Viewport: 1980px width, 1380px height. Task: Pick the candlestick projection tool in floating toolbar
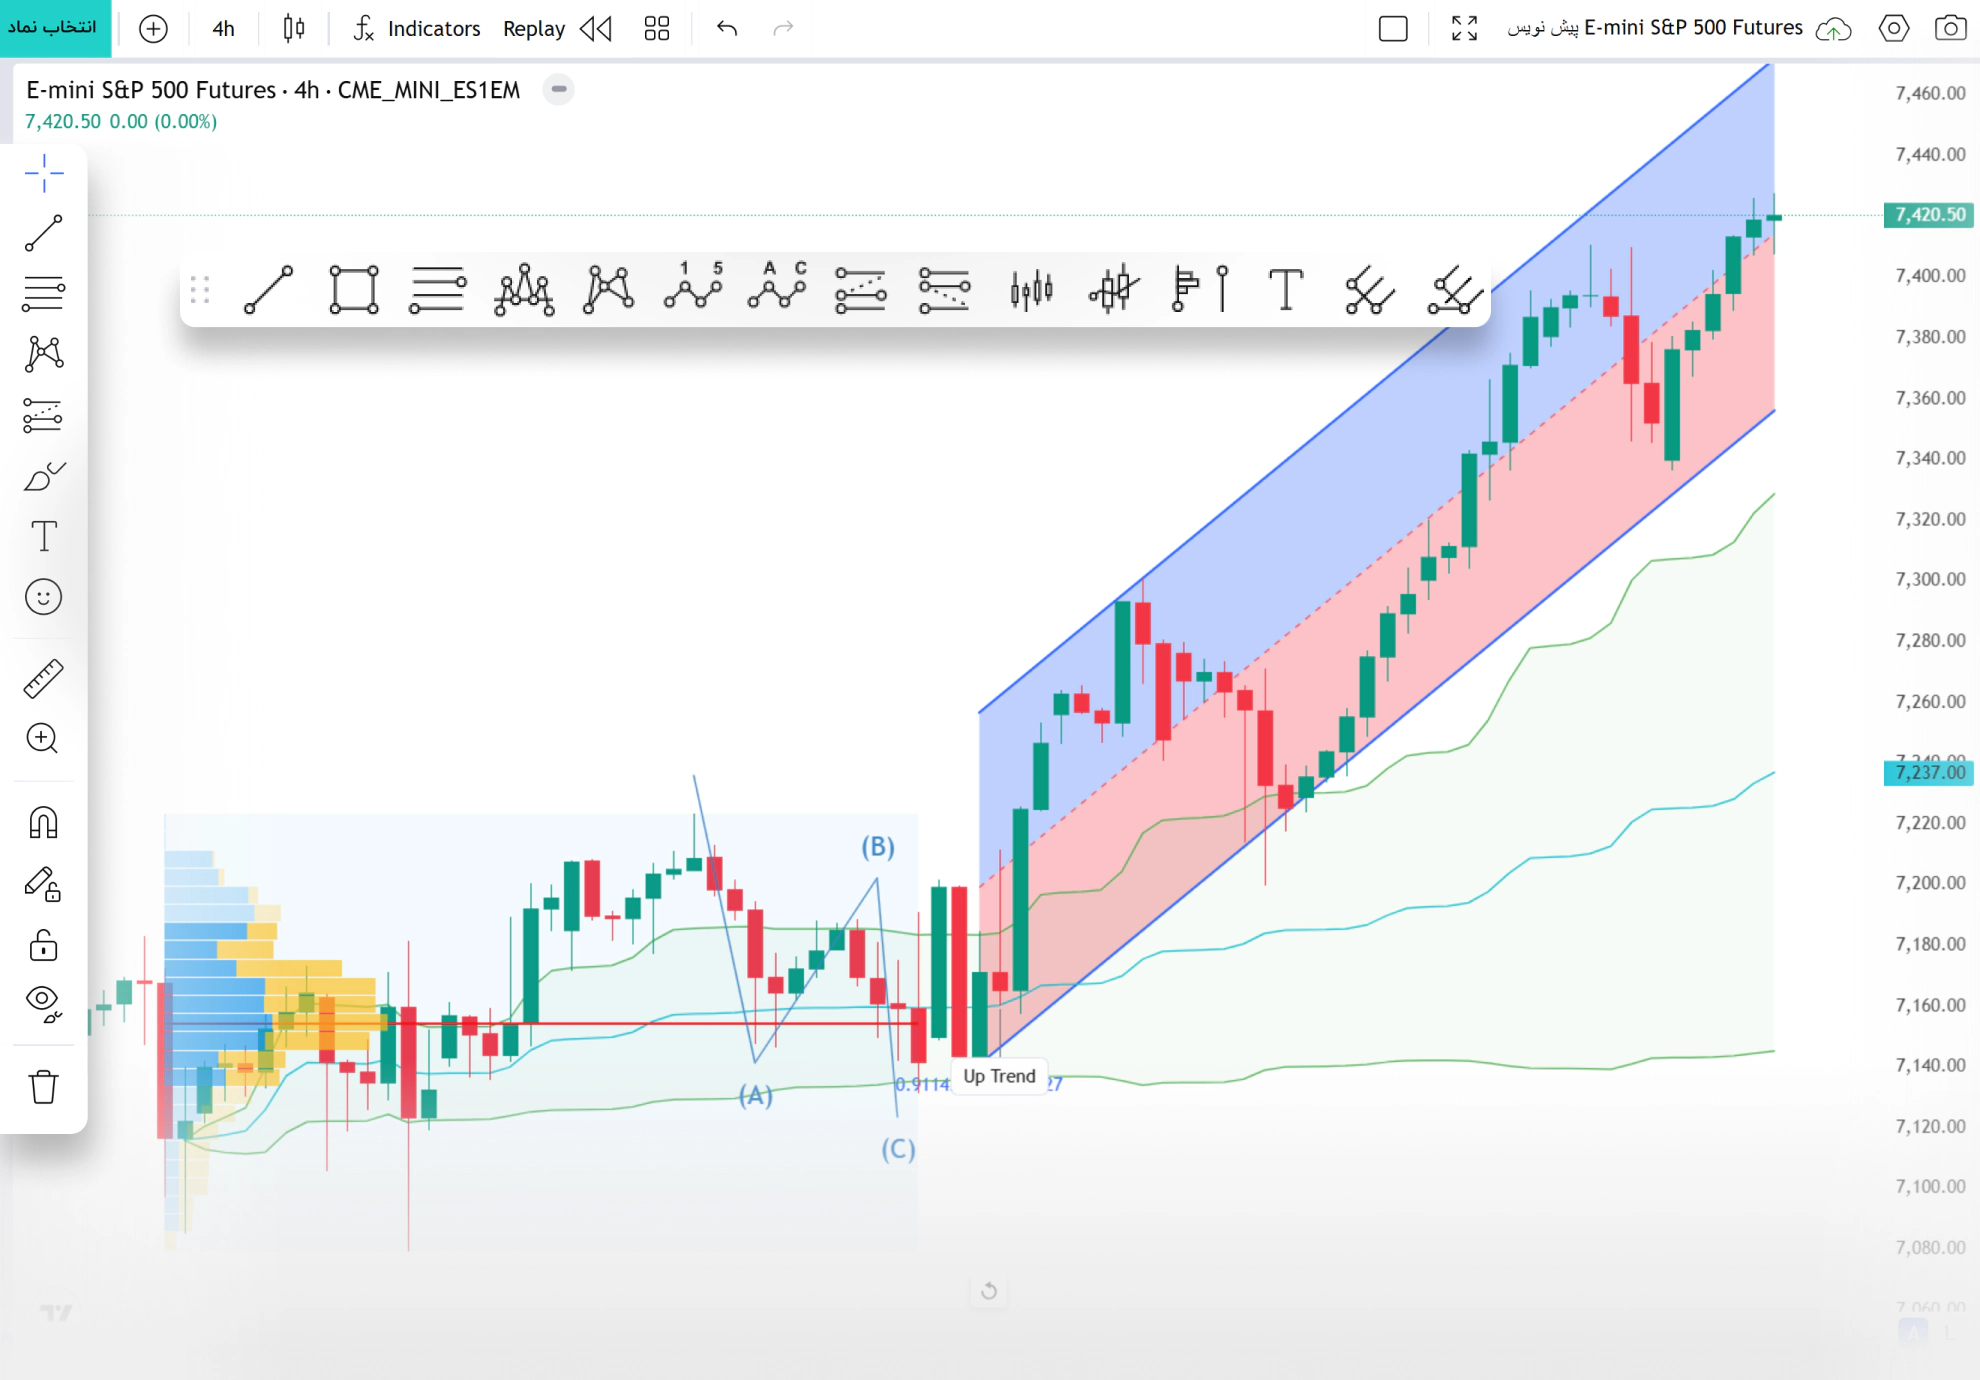(1114, 290)
